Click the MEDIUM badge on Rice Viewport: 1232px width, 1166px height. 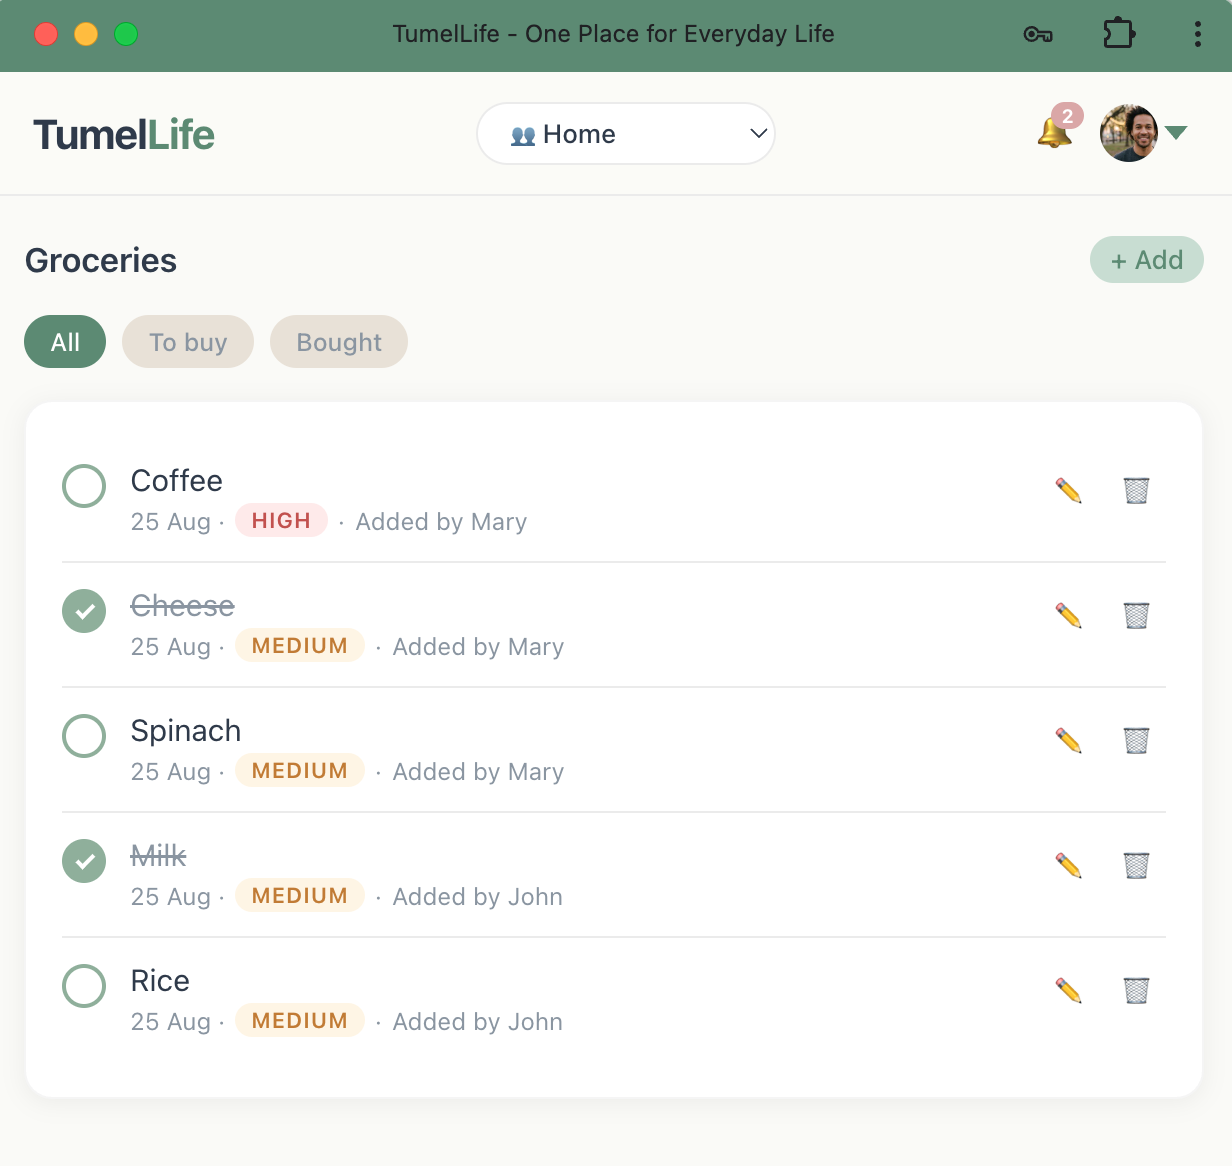point(300,1020)
